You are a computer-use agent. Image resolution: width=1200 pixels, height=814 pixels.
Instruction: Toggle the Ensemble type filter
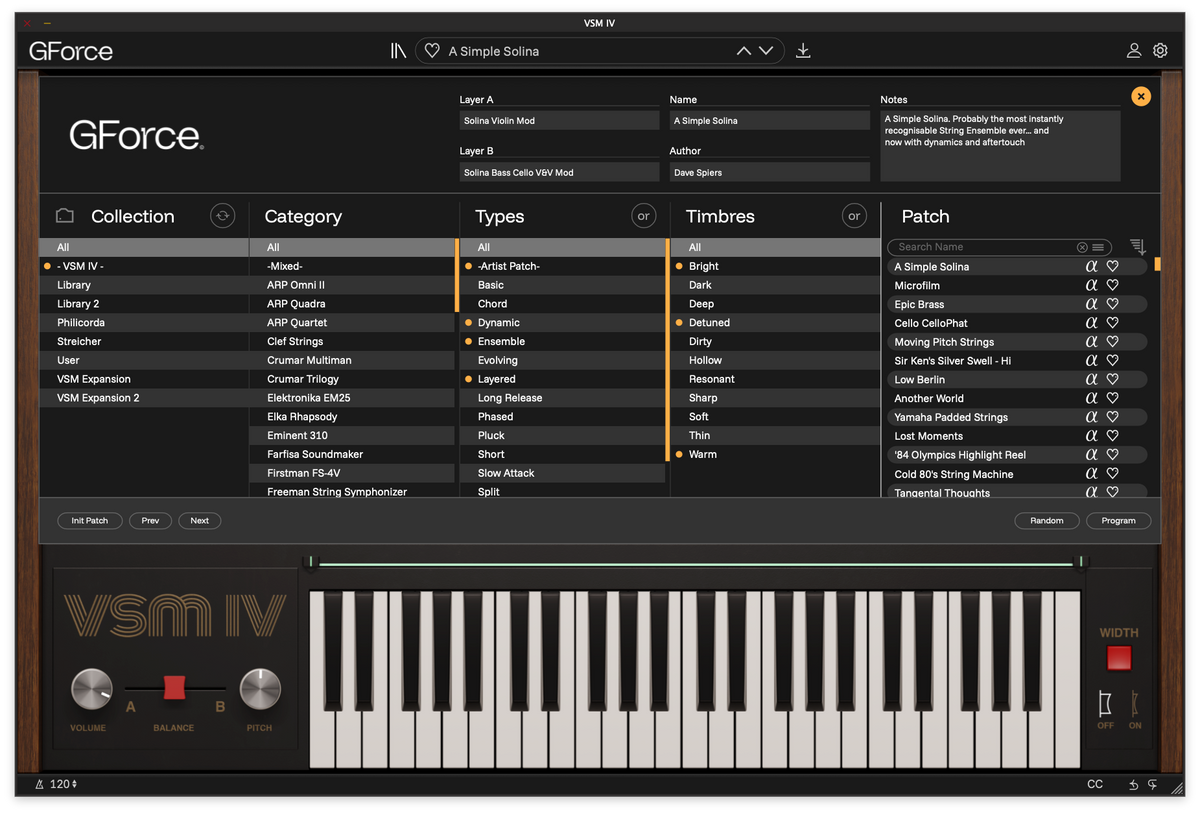[562, 341]
